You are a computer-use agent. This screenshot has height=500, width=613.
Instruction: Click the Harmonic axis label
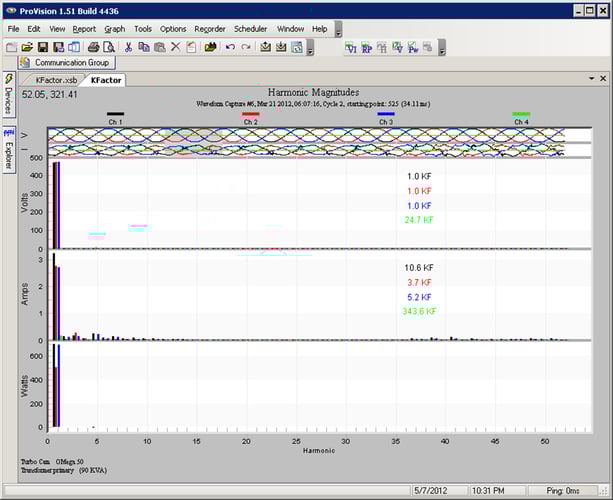(x=319, y=451)
